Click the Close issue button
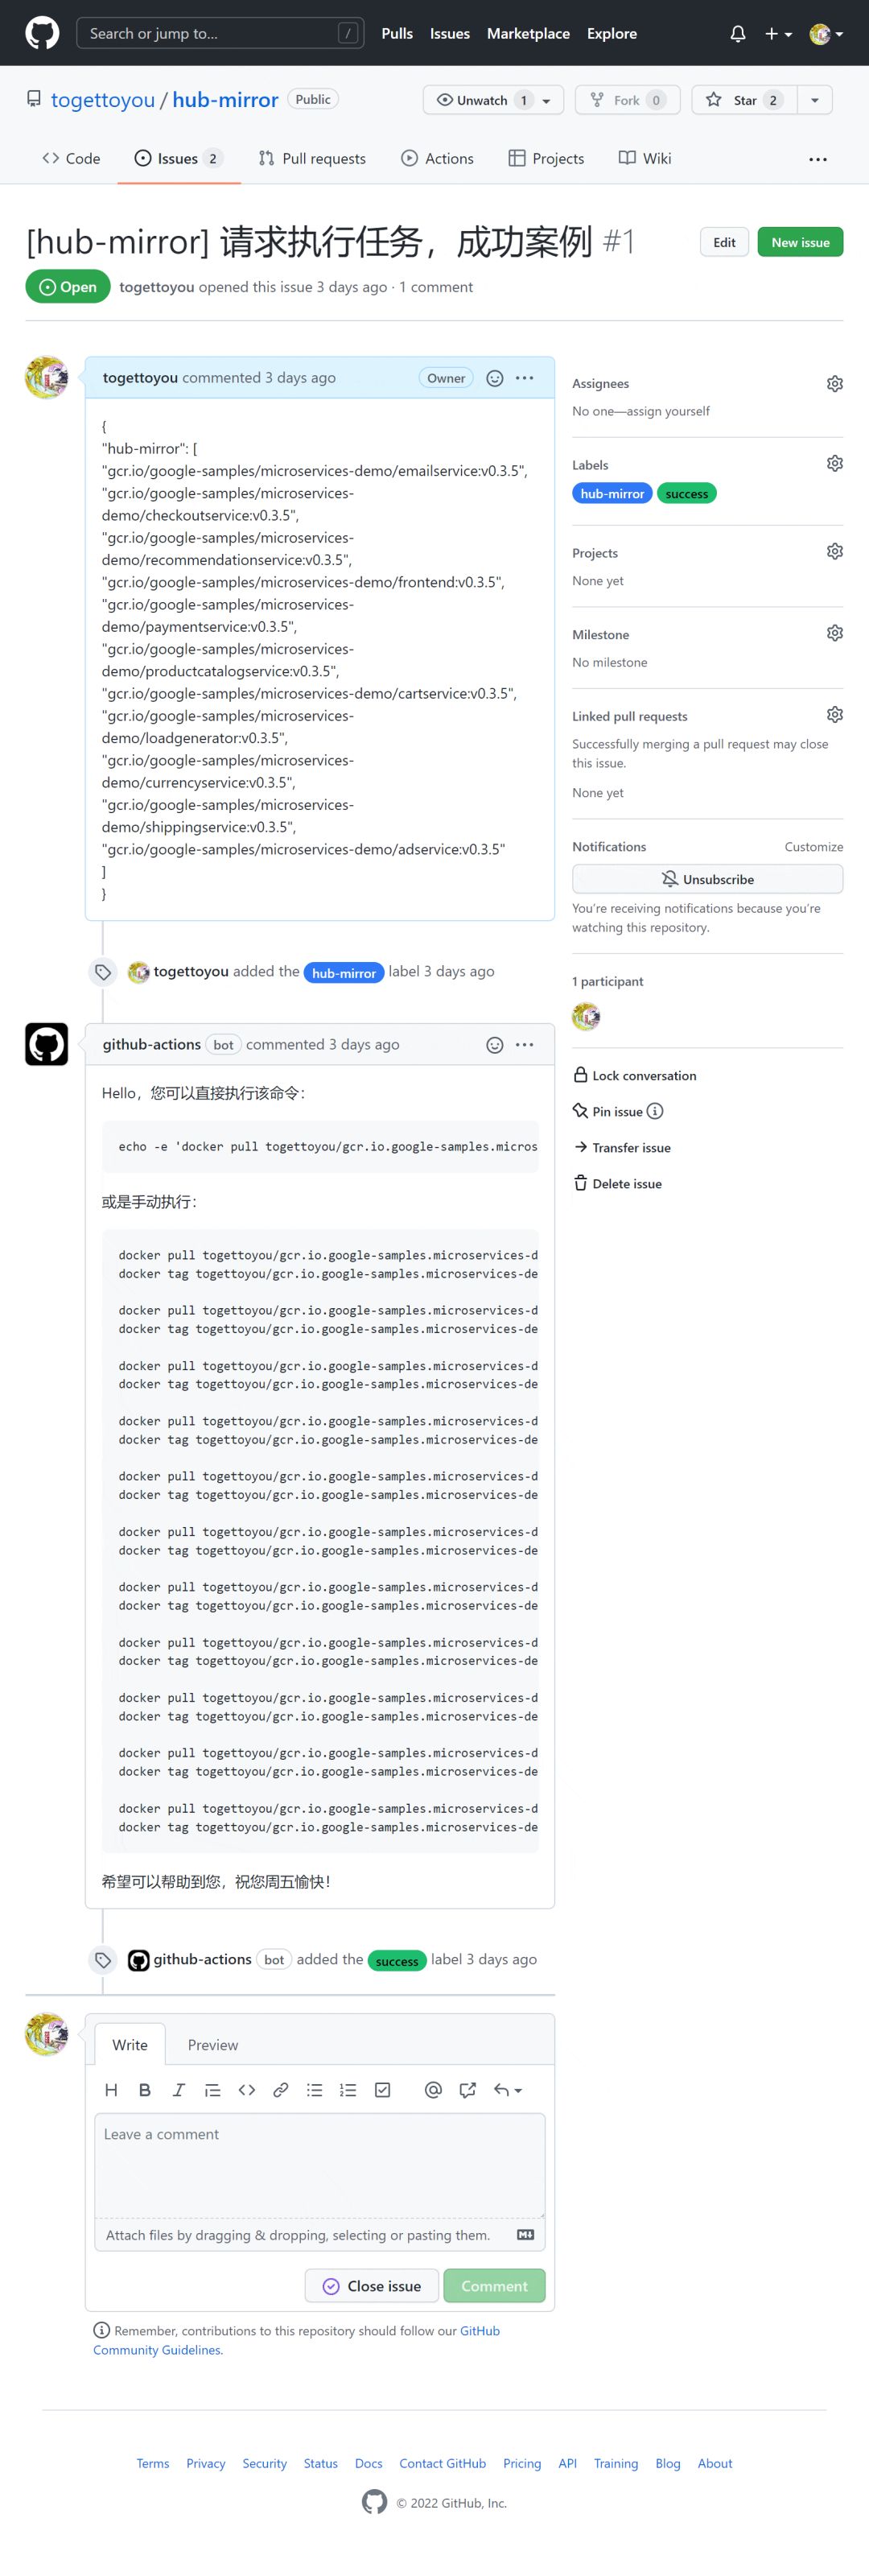Image resolution: width=869 pixels, height=2576 pixels. (371, 2285)
